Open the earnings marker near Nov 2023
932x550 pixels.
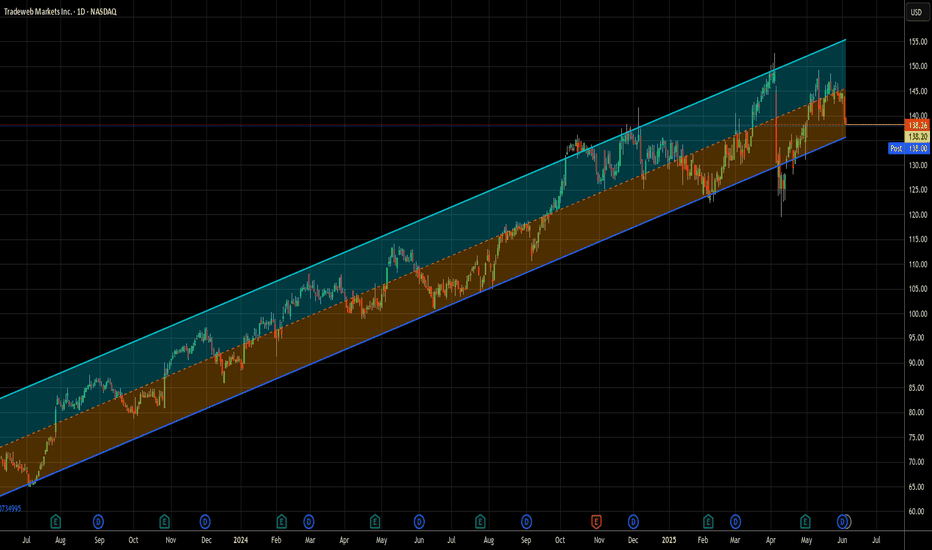(165, 522)
